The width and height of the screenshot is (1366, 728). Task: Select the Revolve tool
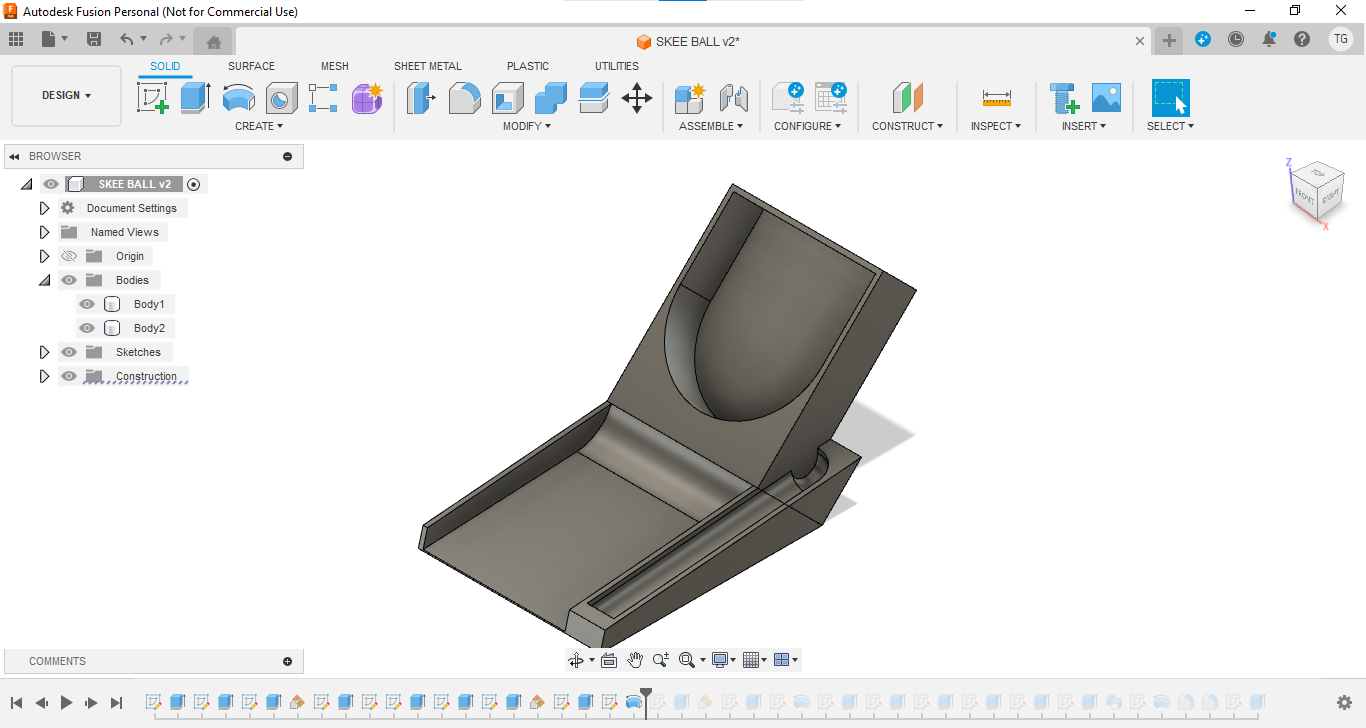[x=238, y=98]
